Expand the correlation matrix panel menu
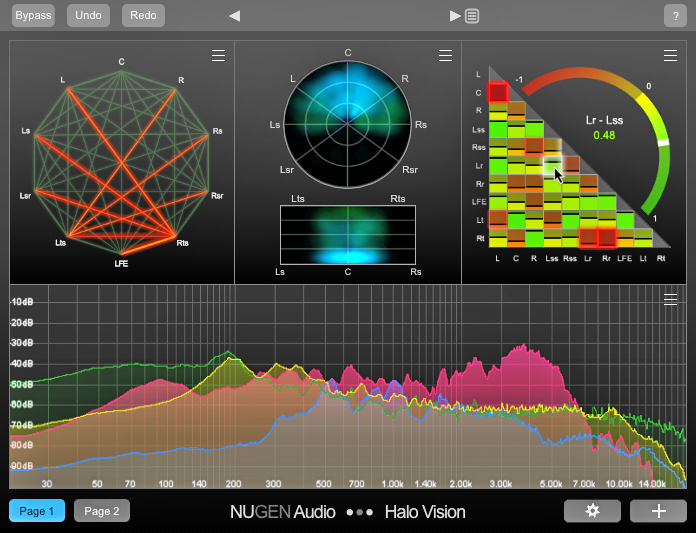The image size is (696, 533). coord(671,56)
